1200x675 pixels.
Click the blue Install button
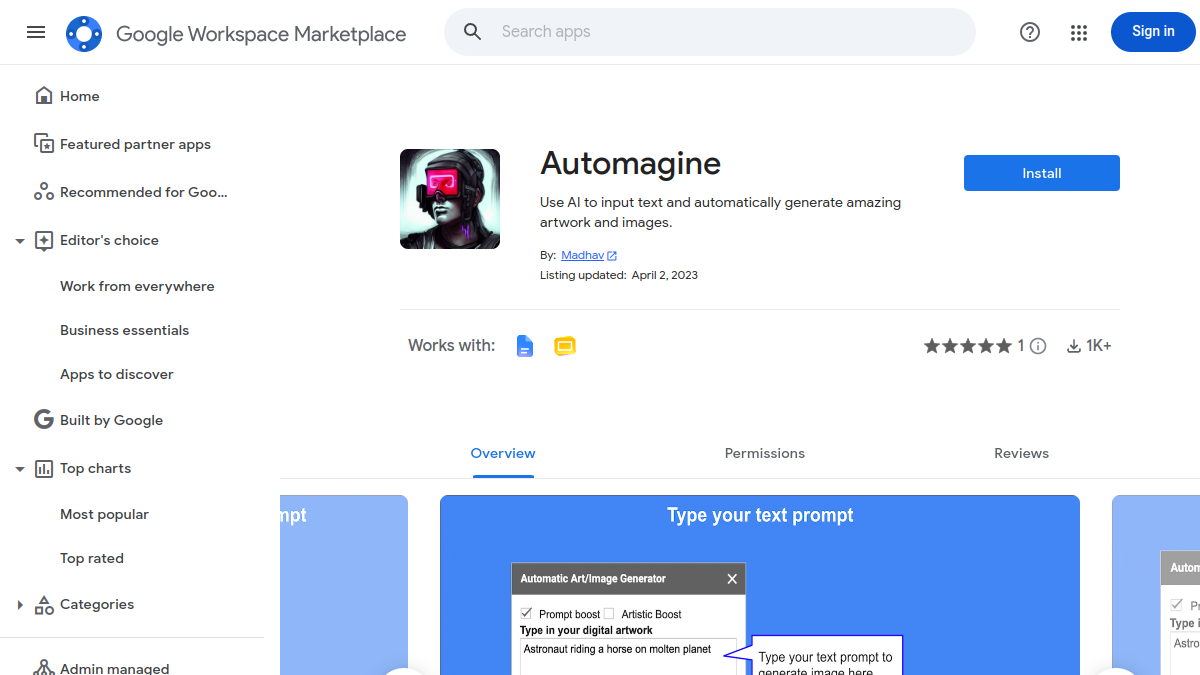pyautogui.click(x=1042, y=173)
